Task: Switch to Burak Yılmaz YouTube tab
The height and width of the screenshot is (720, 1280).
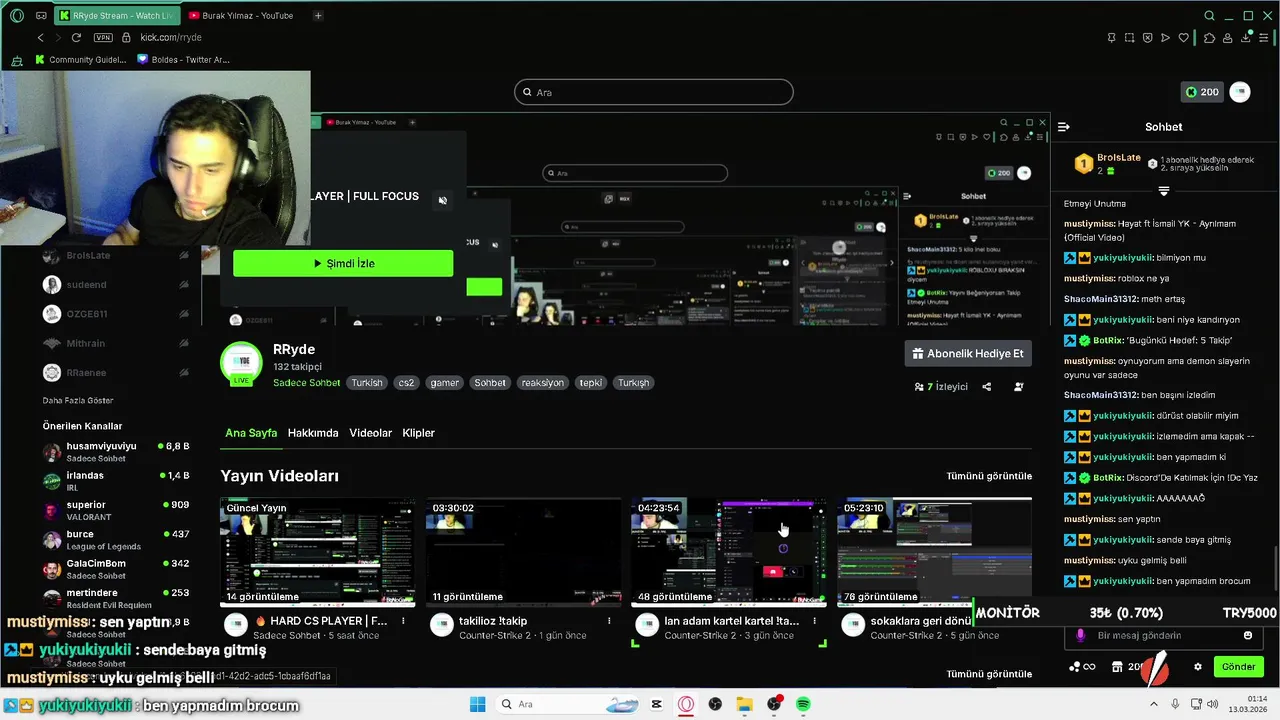Action: 242,16
